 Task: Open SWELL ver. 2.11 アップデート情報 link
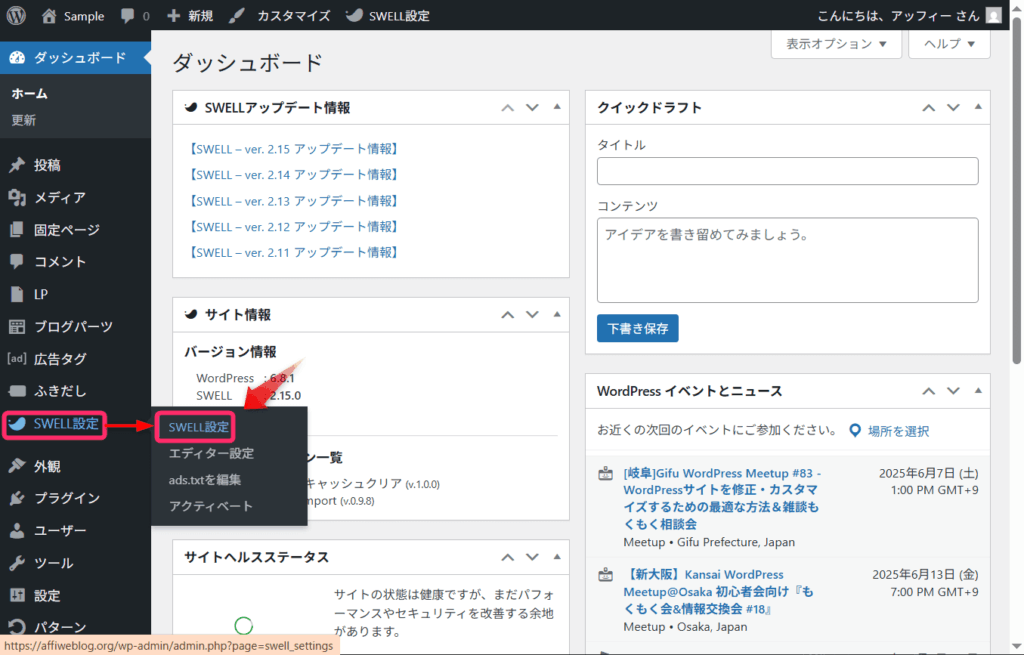pos(293,253)
